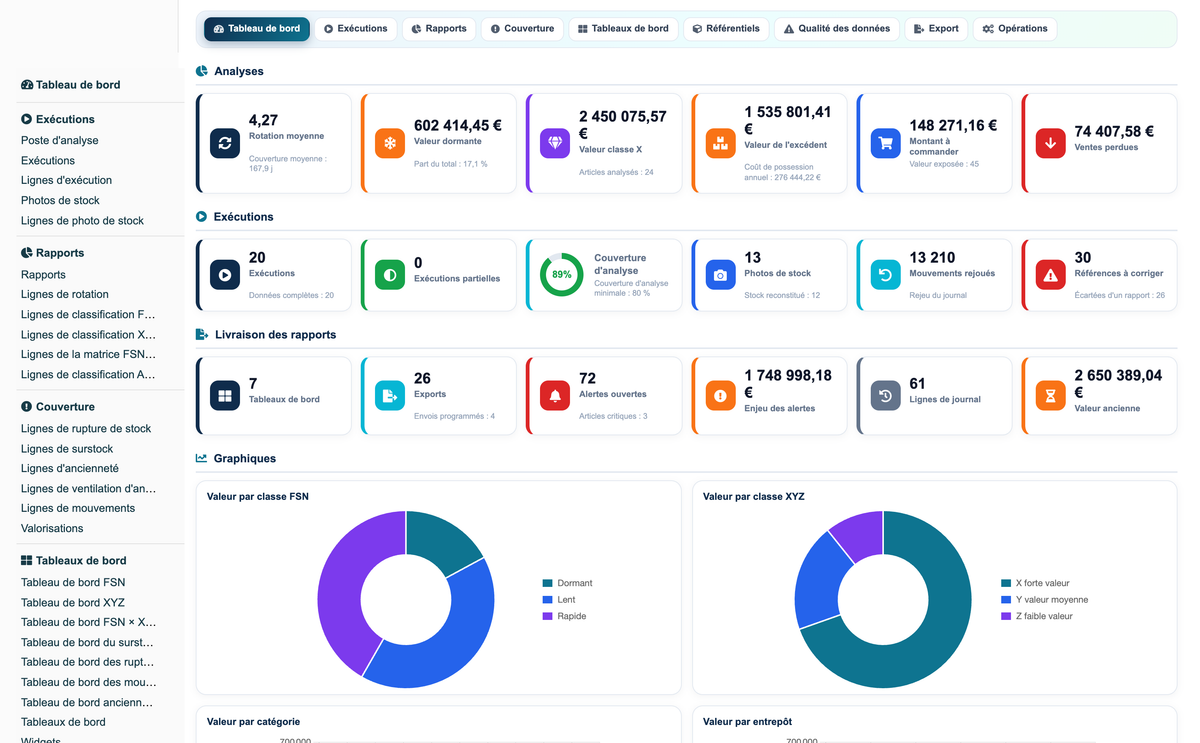Go to the Couverture tab

click(522, 29)
